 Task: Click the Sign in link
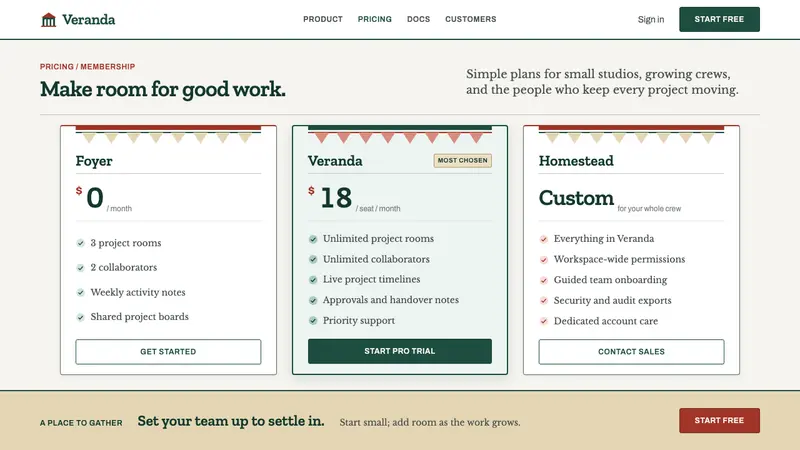[x=651, y=19]
